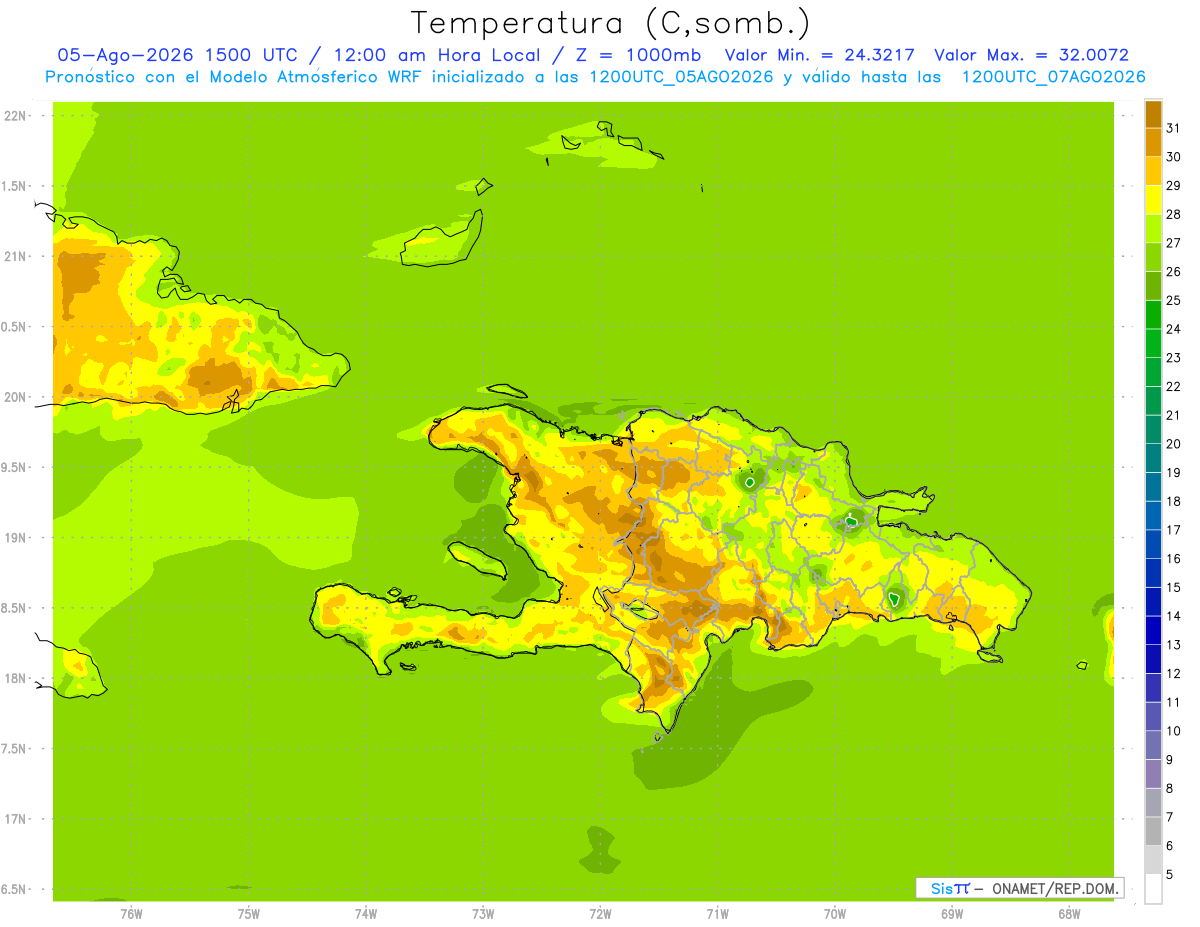Click the latitude label 19N
This screenshot has height=927, width=1200.
pos(17,538)
